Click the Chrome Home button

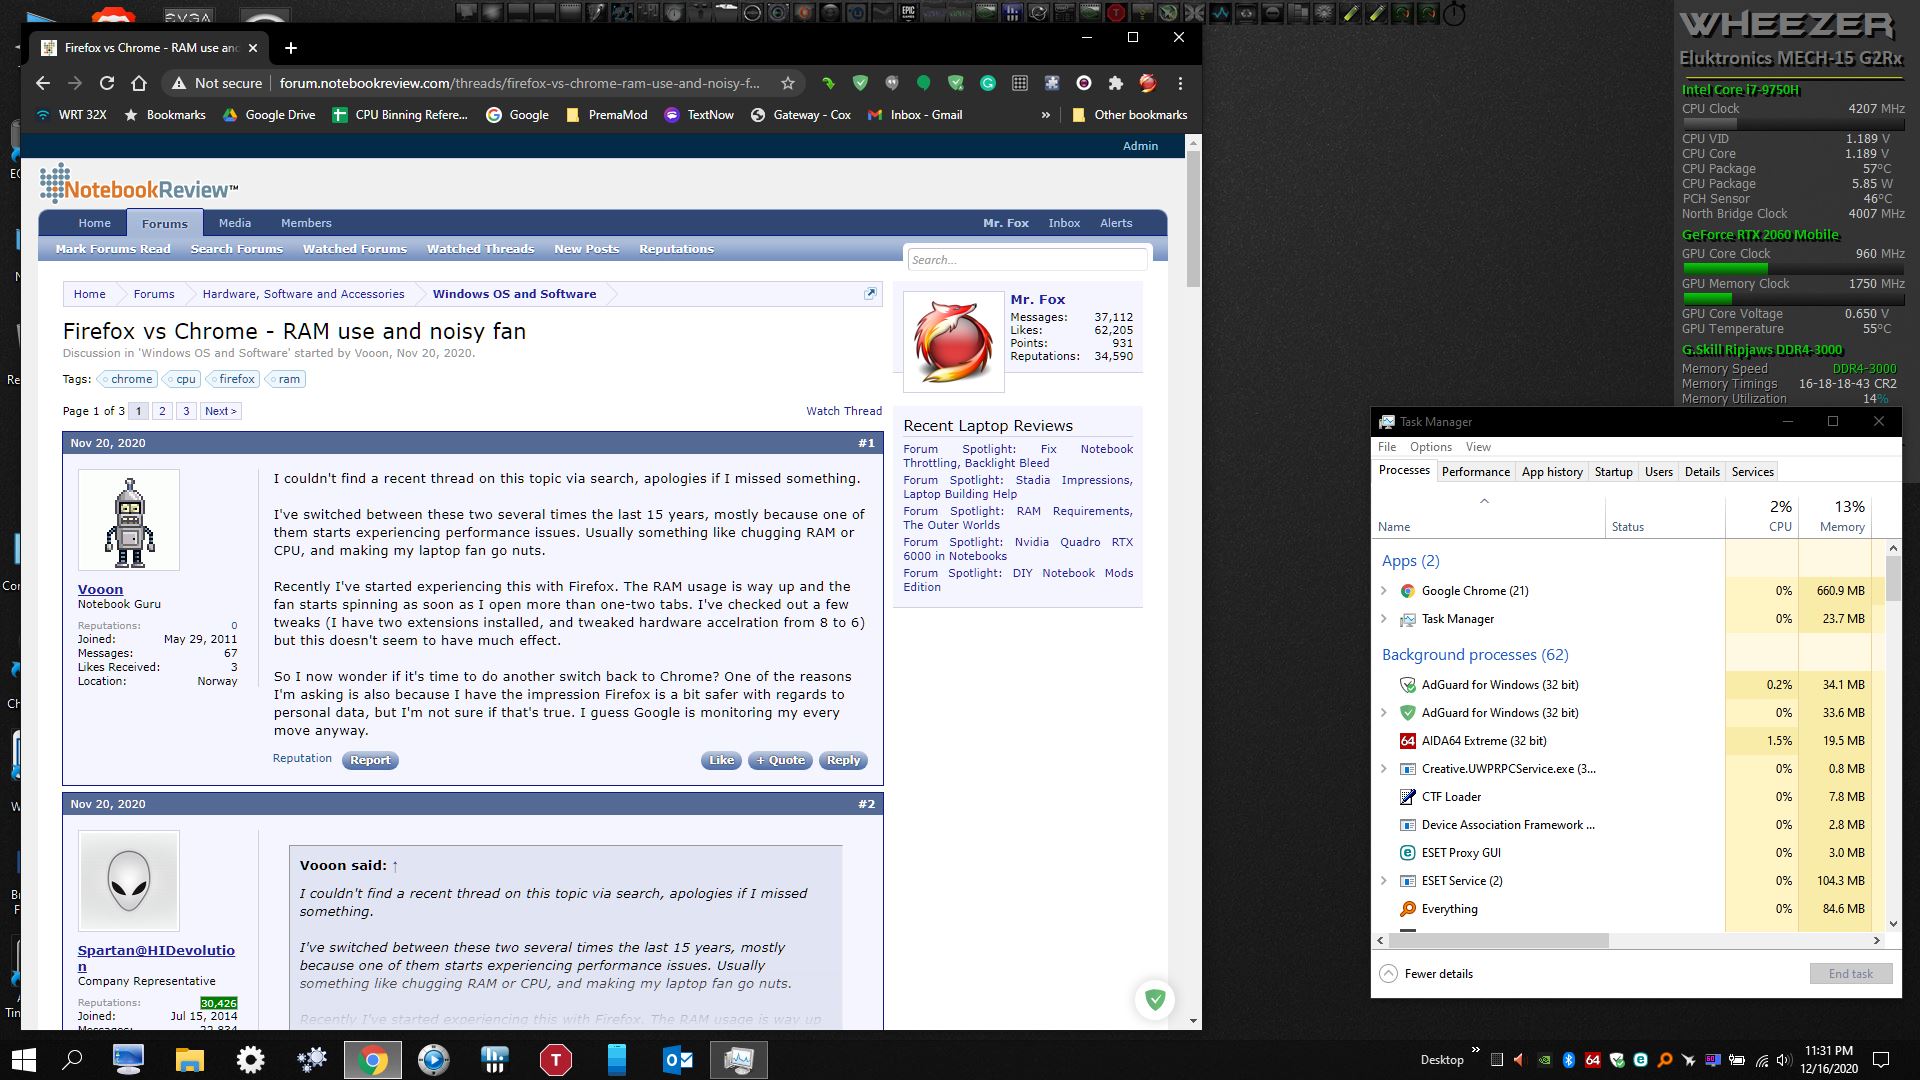139,83
